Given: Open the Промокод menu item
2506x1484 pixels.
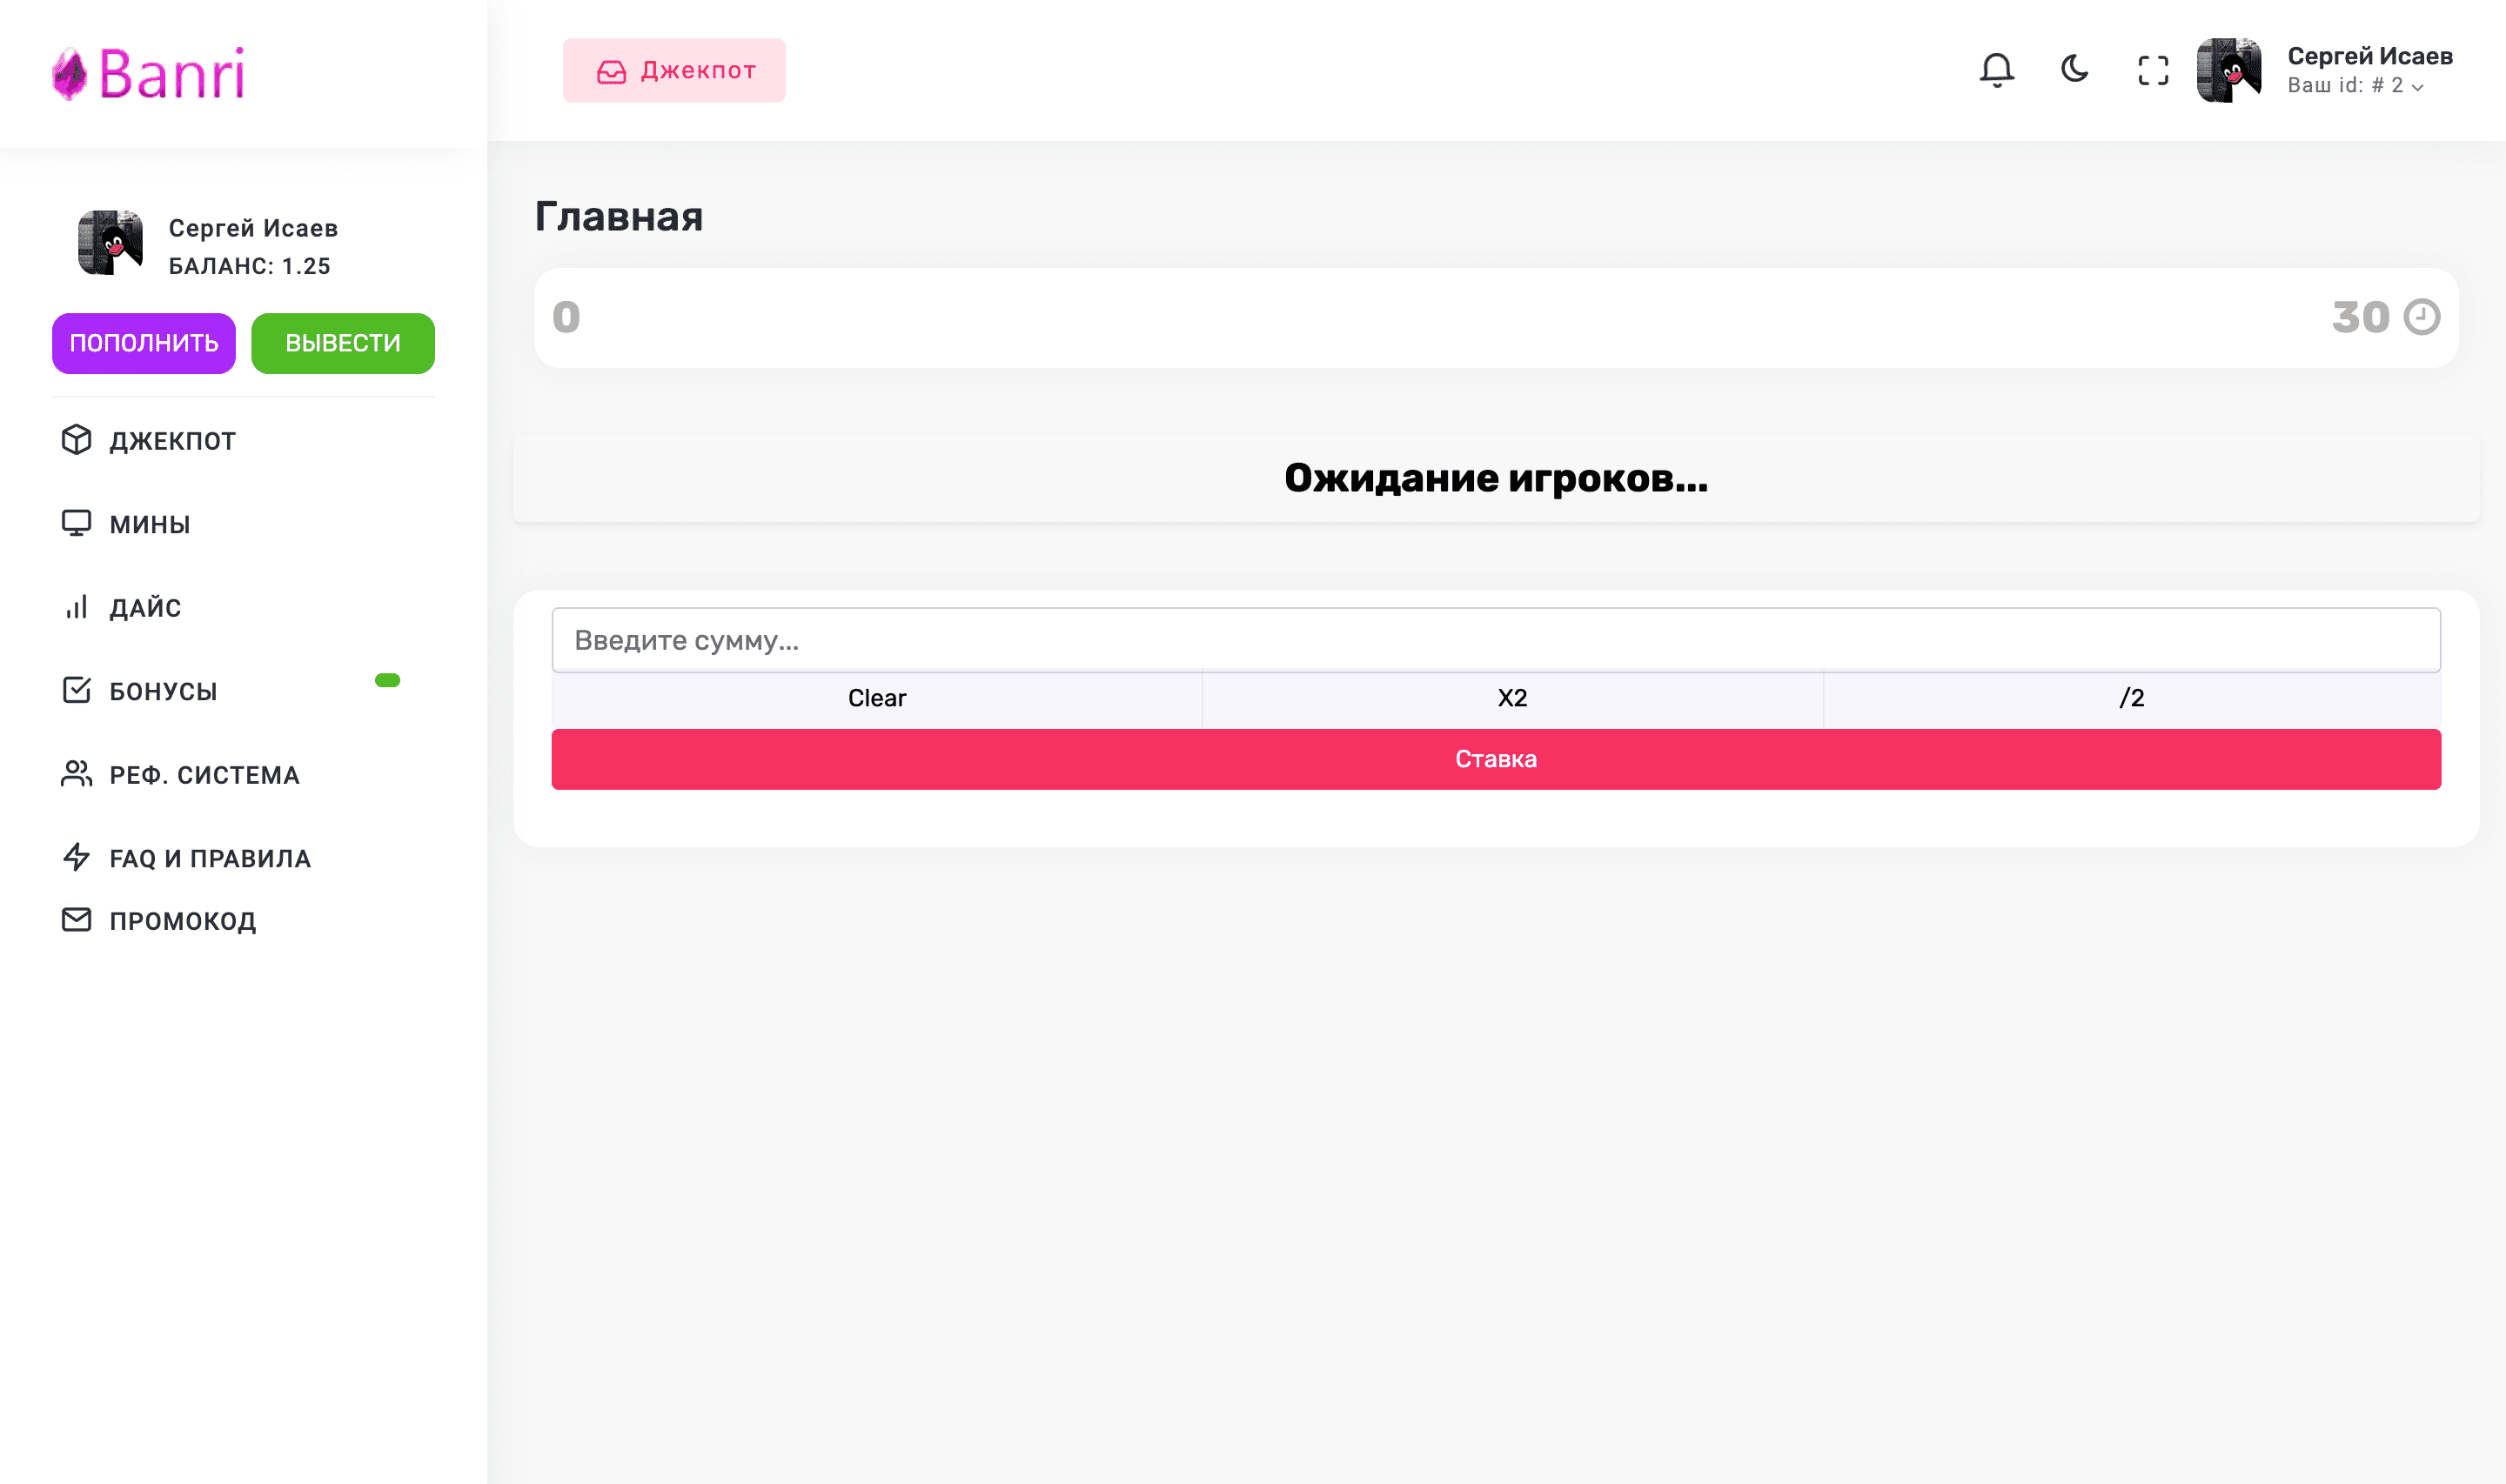Looking at the screenshot, I should pos(182,921).
